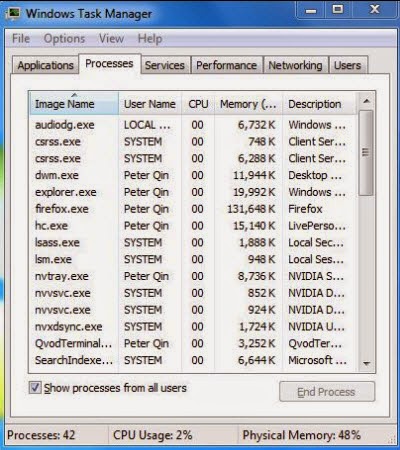The image size is (400, 450).
Task: Click the scrollbar down arrow
Action: click(366, 363)
